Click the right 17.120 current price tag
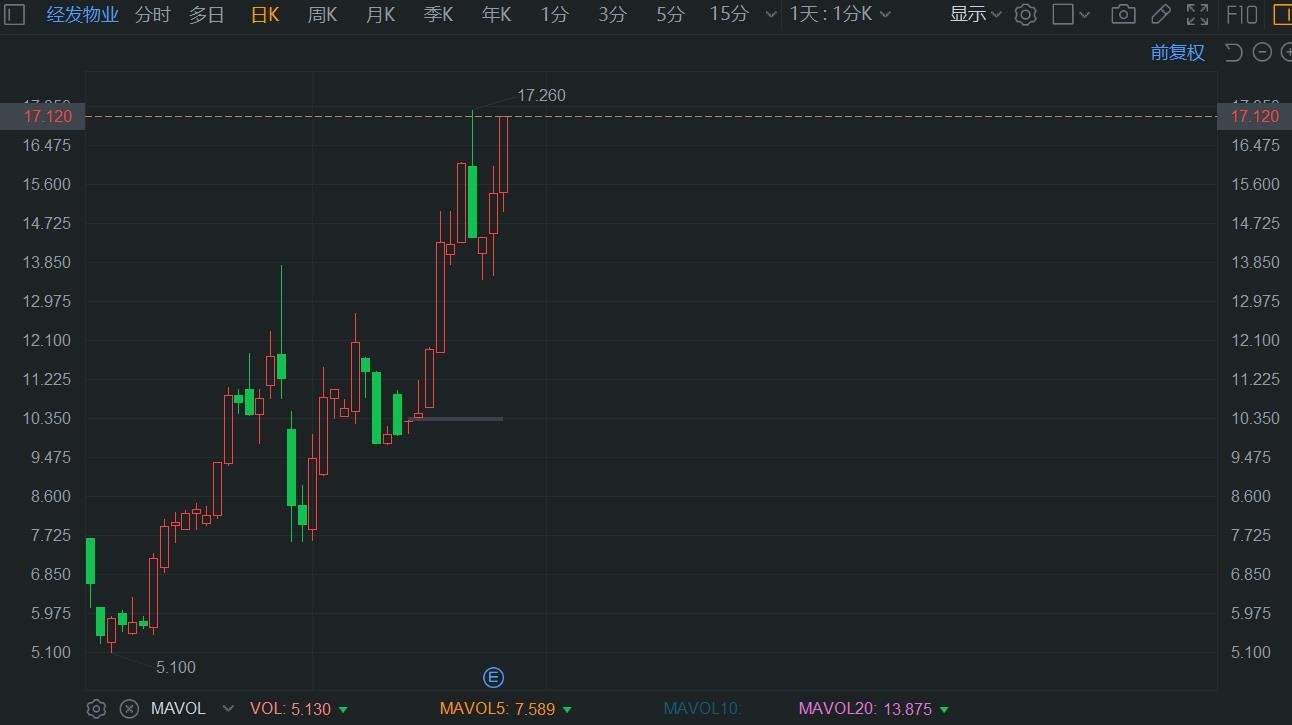Screen dimensions: 1292x725 pyautogui.click(x=1255, y=116)
